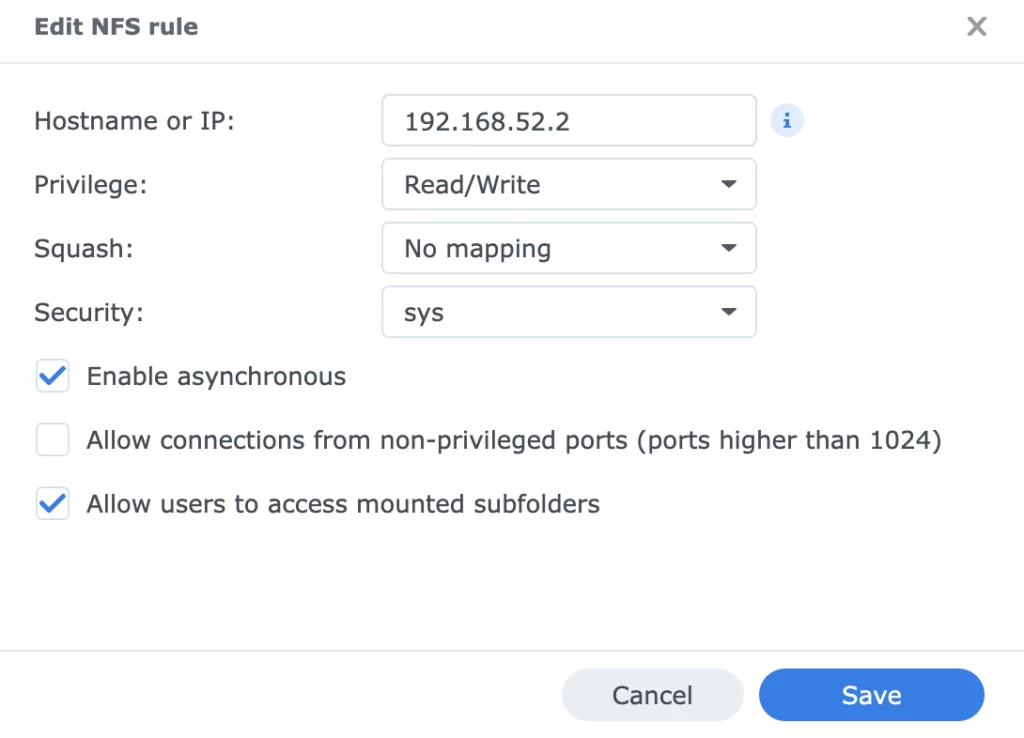This screenshot has height=738, width=1024.
Task: Click the Enable asynchronous label text
Action: click(216, 377)
